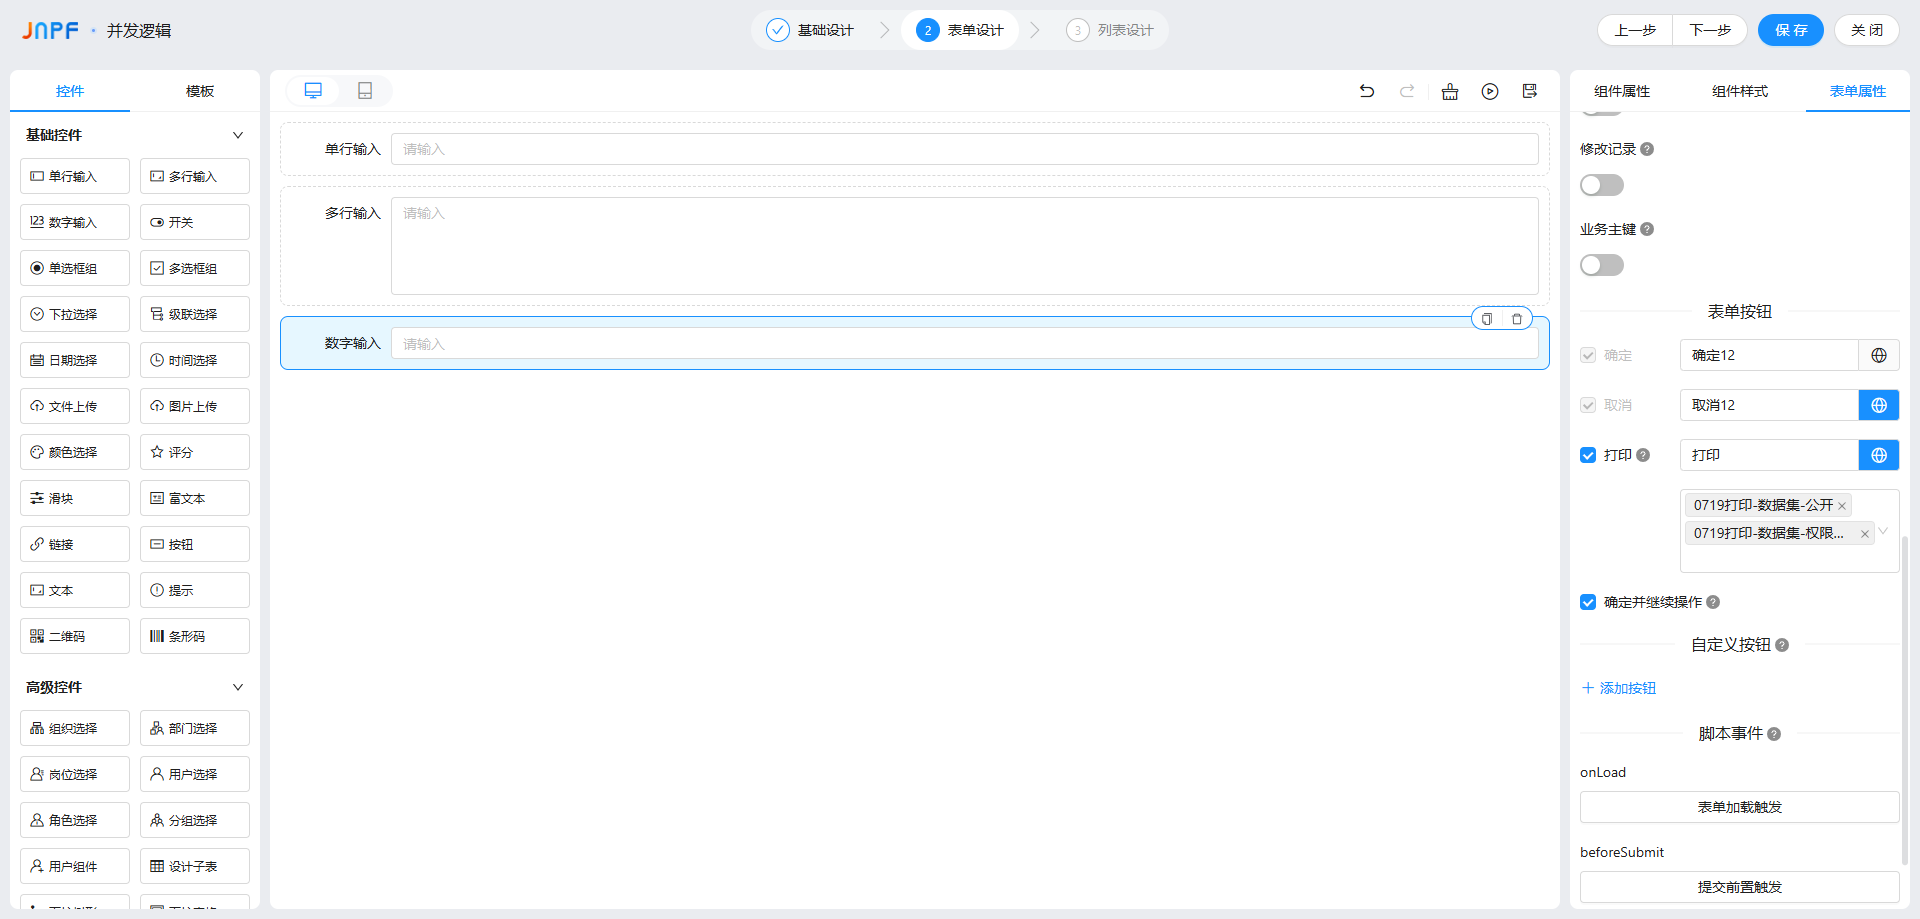Open the 表单属性 tab

coord(1858,91)
